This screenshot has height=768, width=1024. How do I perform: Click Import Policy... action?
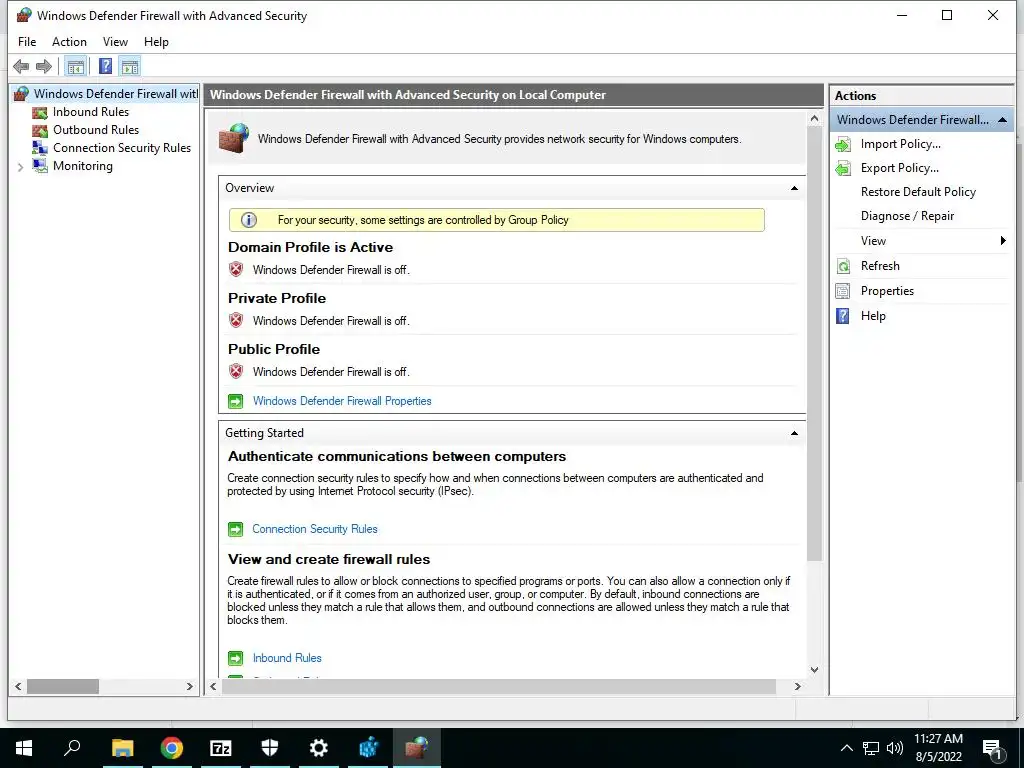point(901,144)
